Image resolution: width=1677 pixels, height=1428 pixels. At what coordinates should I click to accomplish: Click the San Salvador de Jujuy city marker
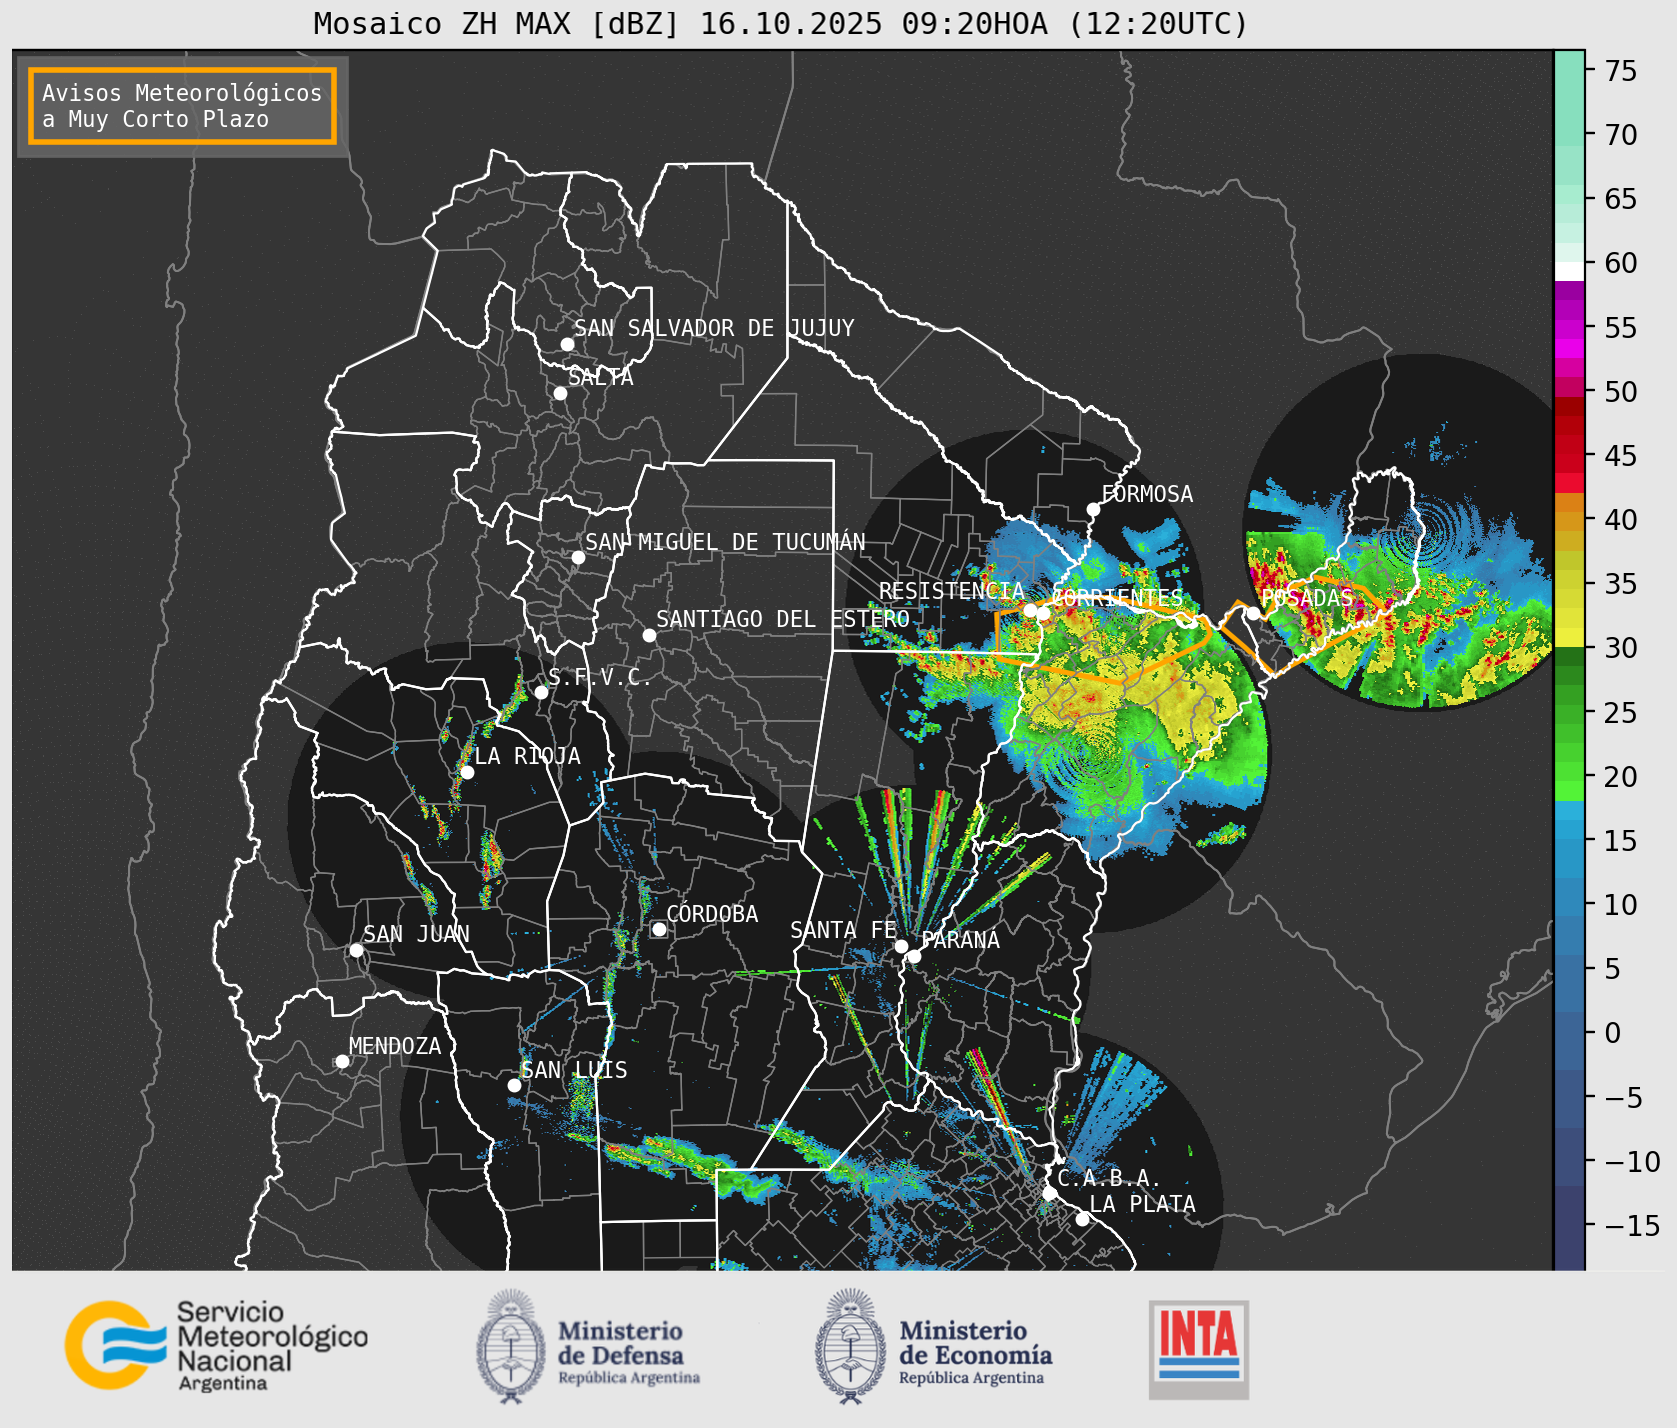567,344
